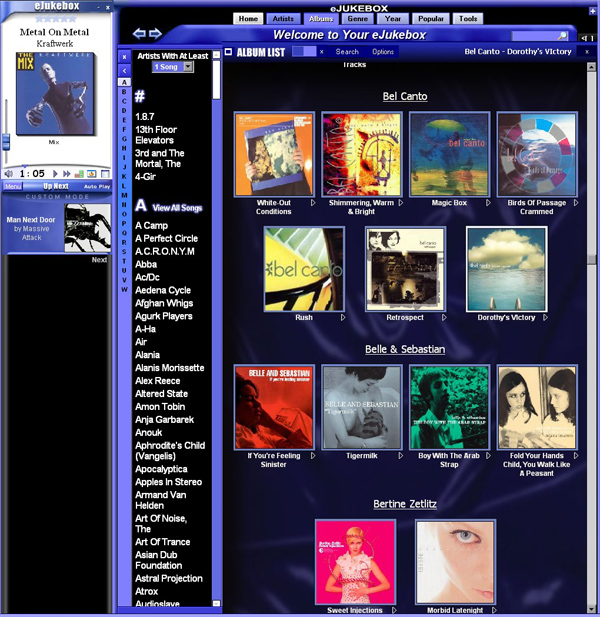
Task: Skip to the next track
Action: tap(67, 174)
